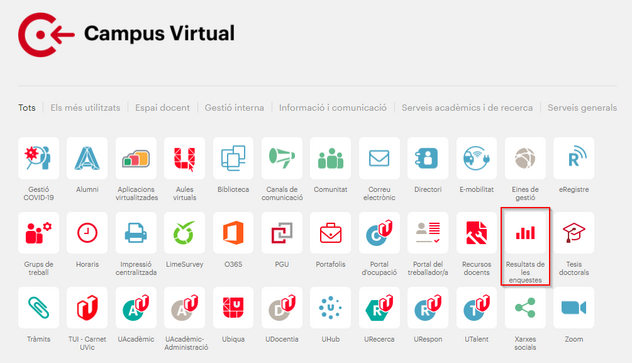Open the Biblioteca icon
632x363 pixels.
233,158
